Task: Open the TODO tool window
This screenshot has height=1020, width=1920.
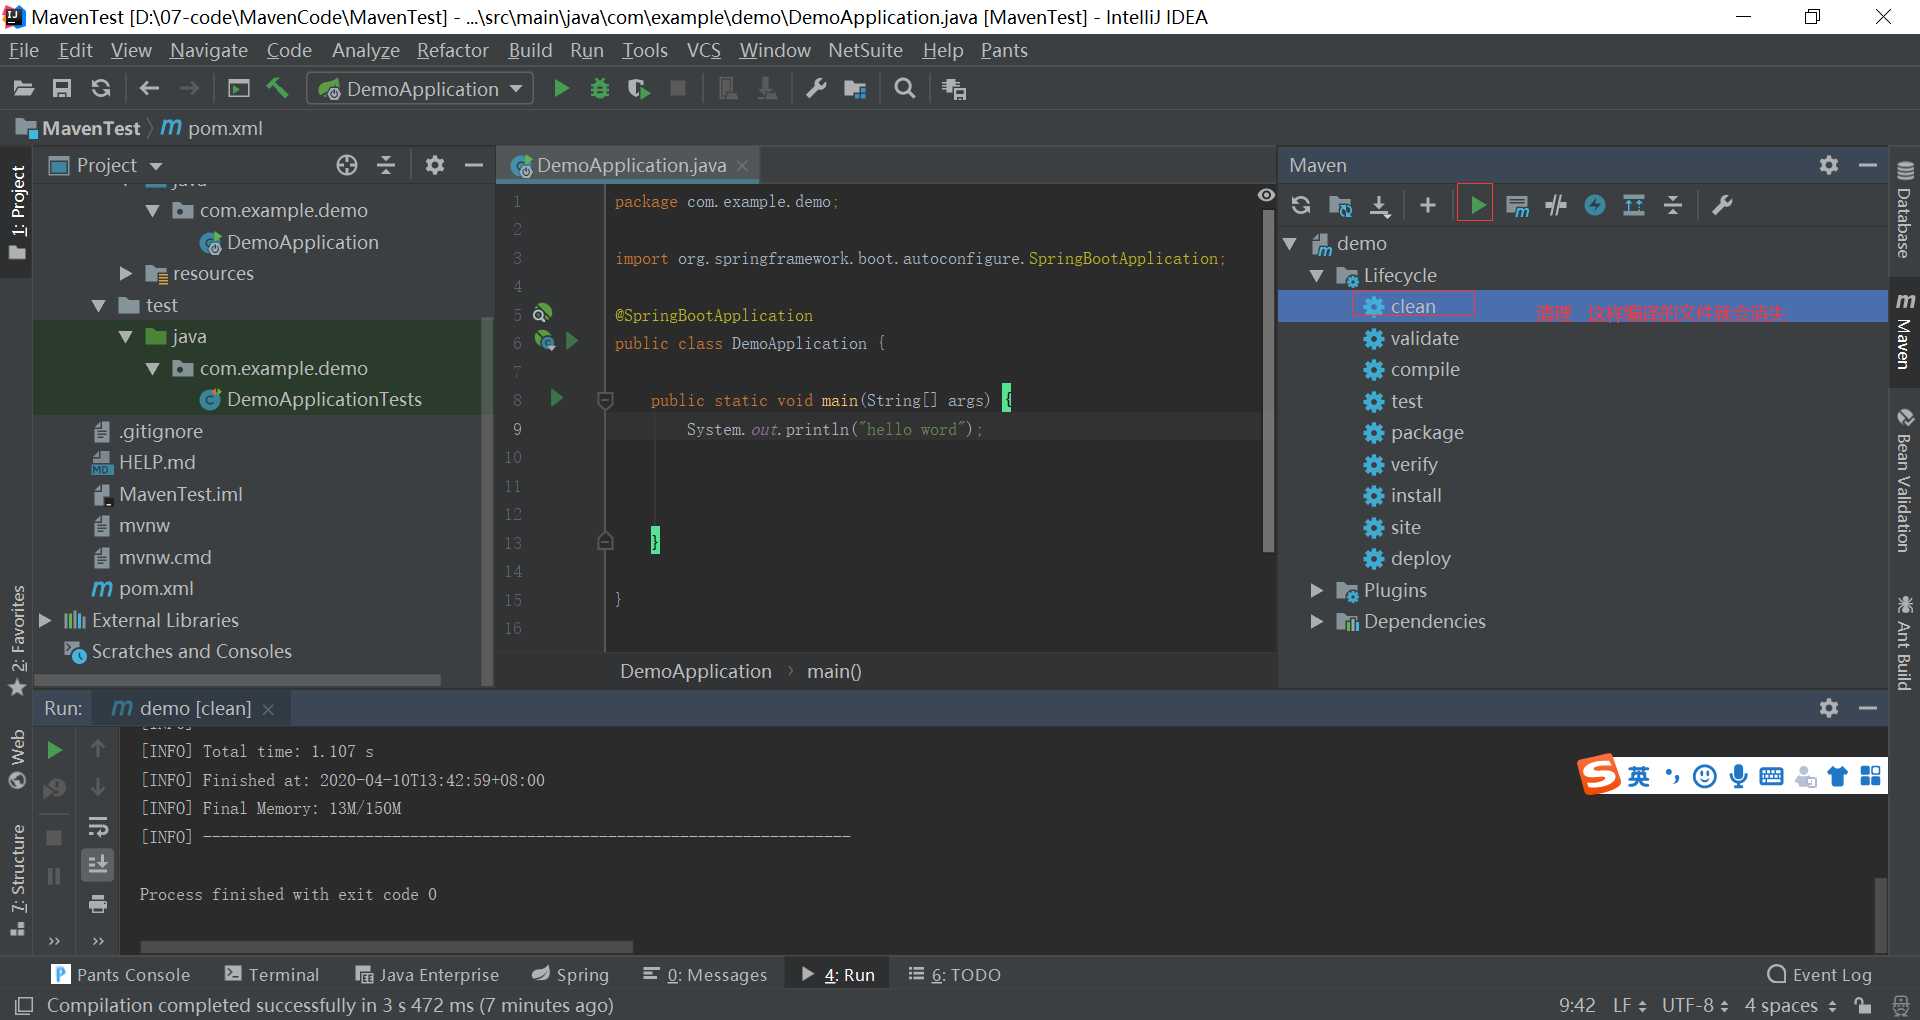Action: [x=954, y=974]
